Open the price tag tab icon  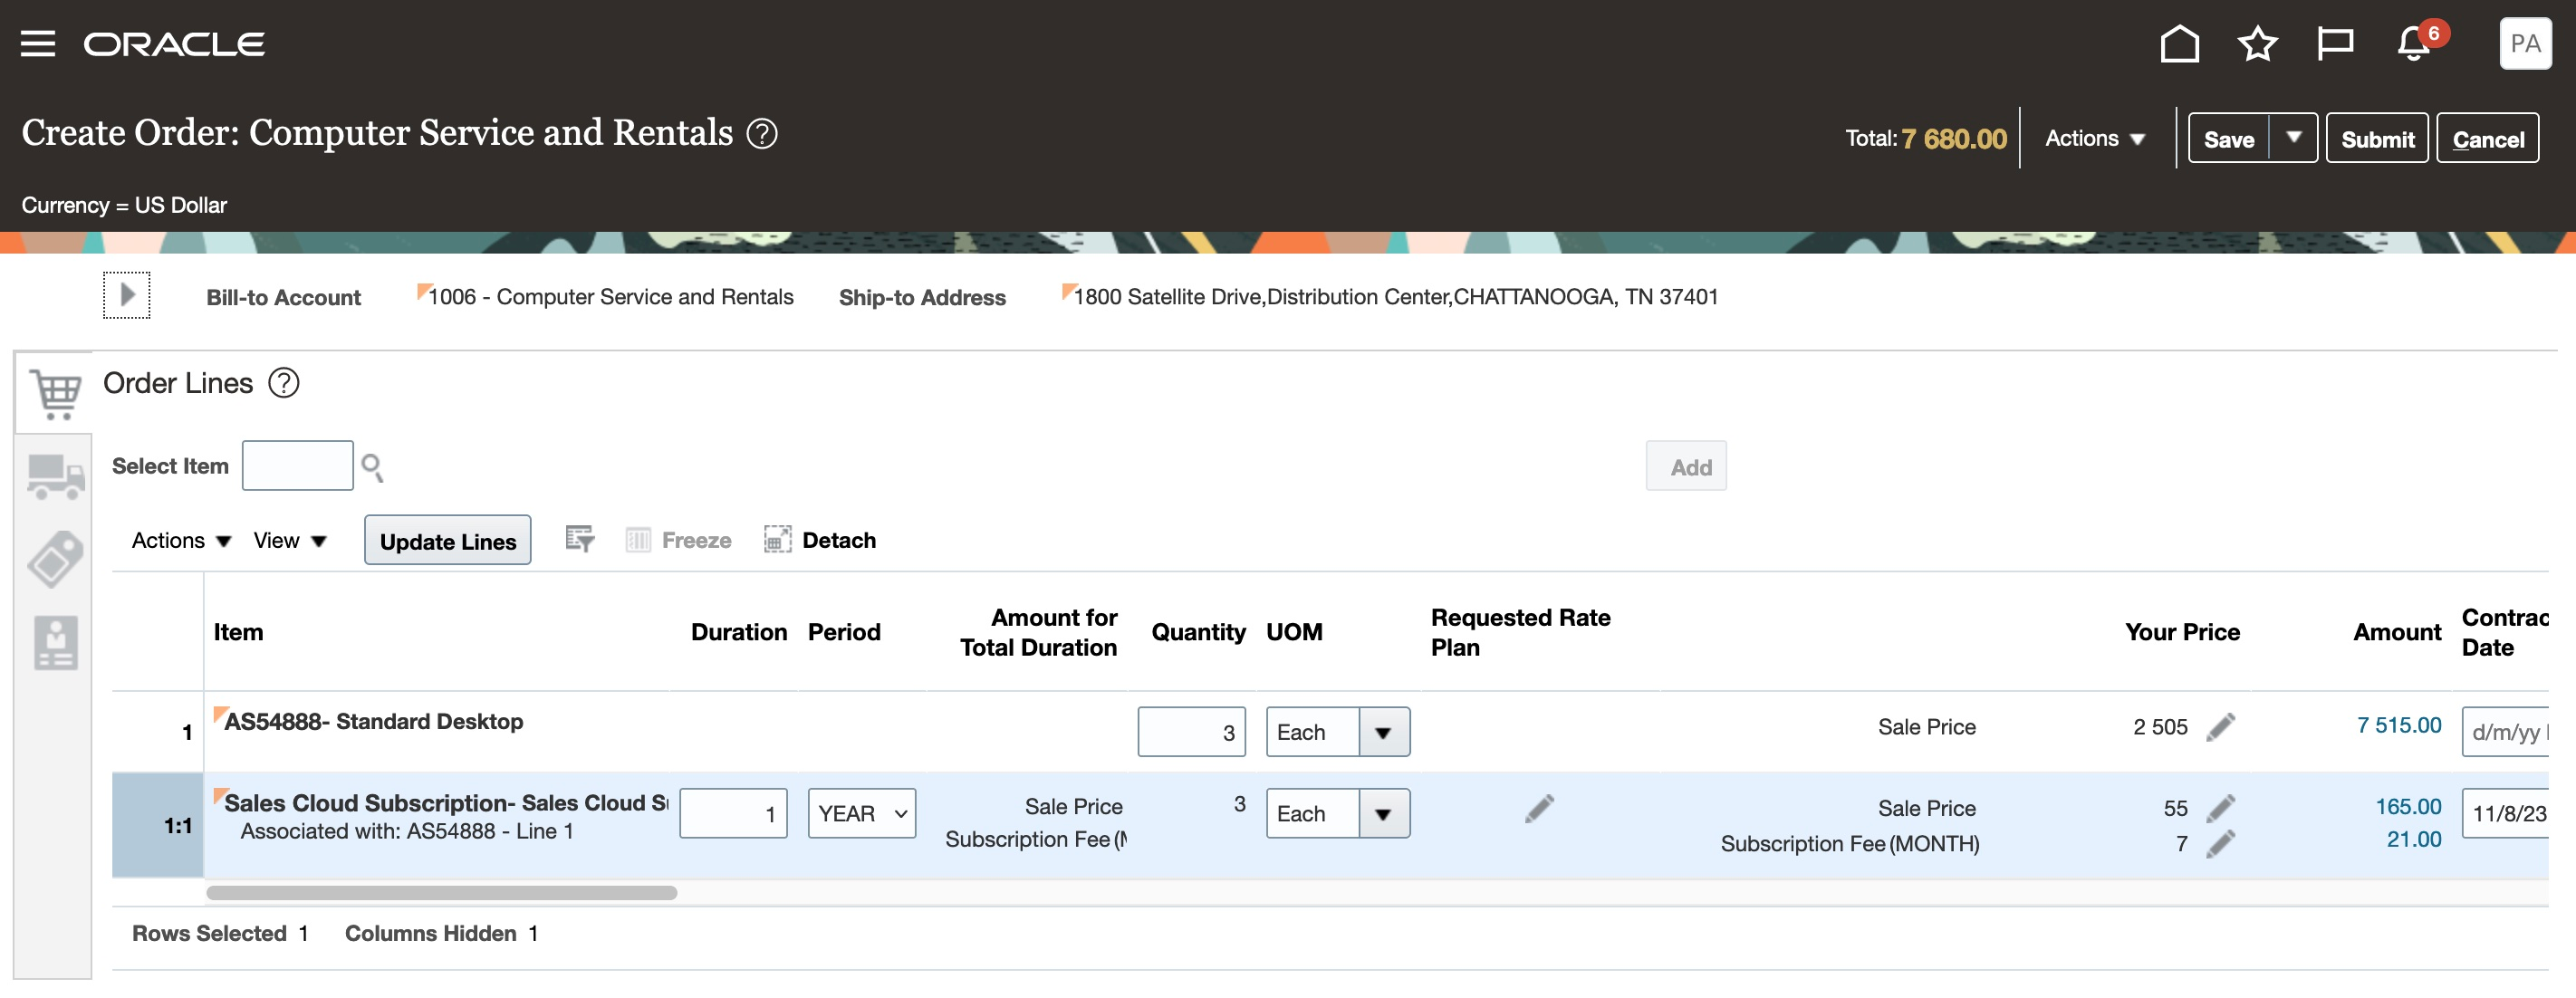coord(55,559)
